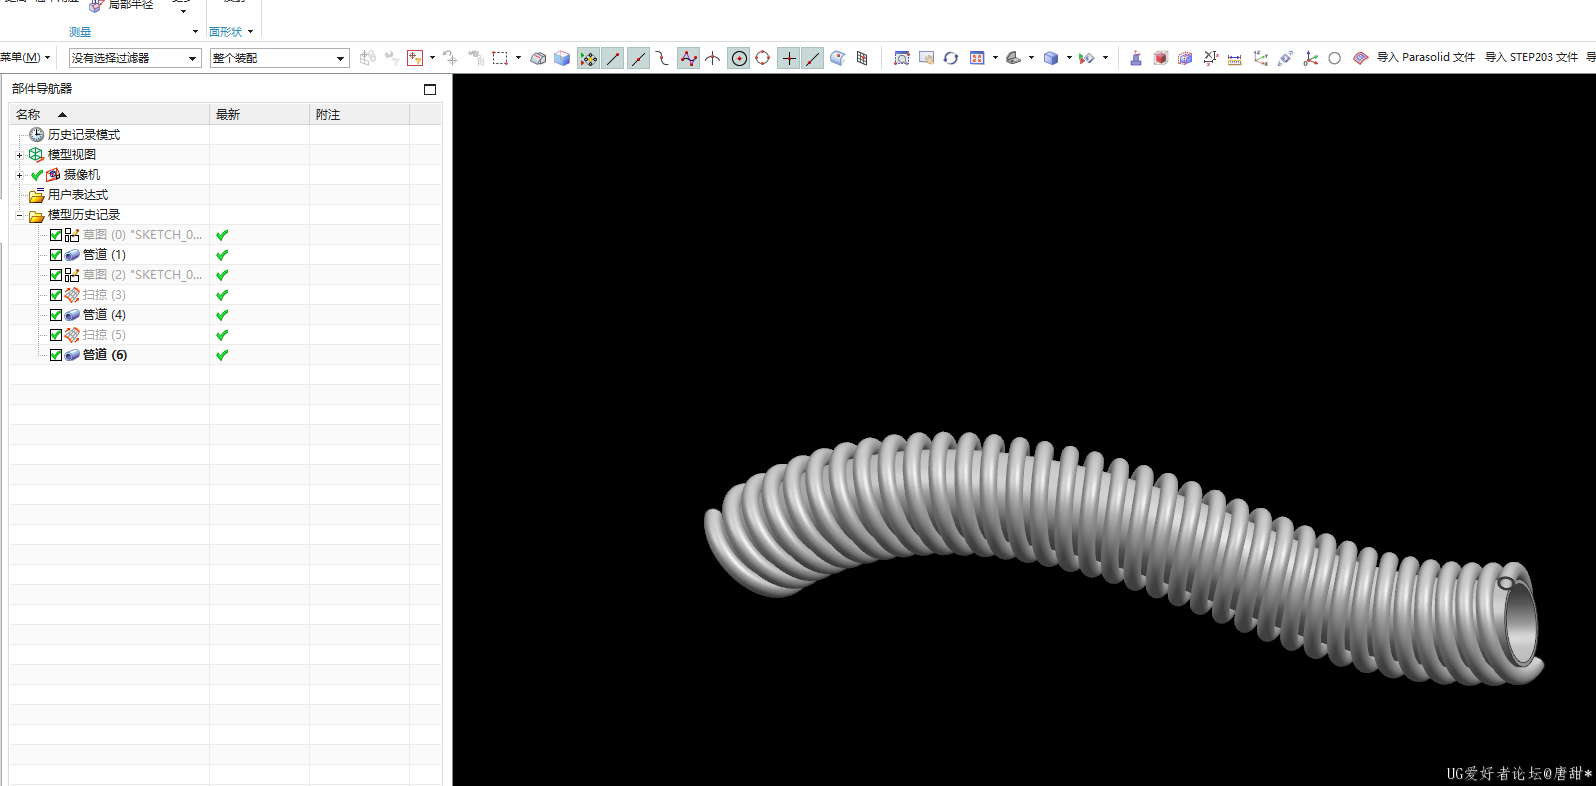Collapse the 模型历史记录 tree node
The height and width of the screenshot is (786, 1596).
(x=19, y=215)
